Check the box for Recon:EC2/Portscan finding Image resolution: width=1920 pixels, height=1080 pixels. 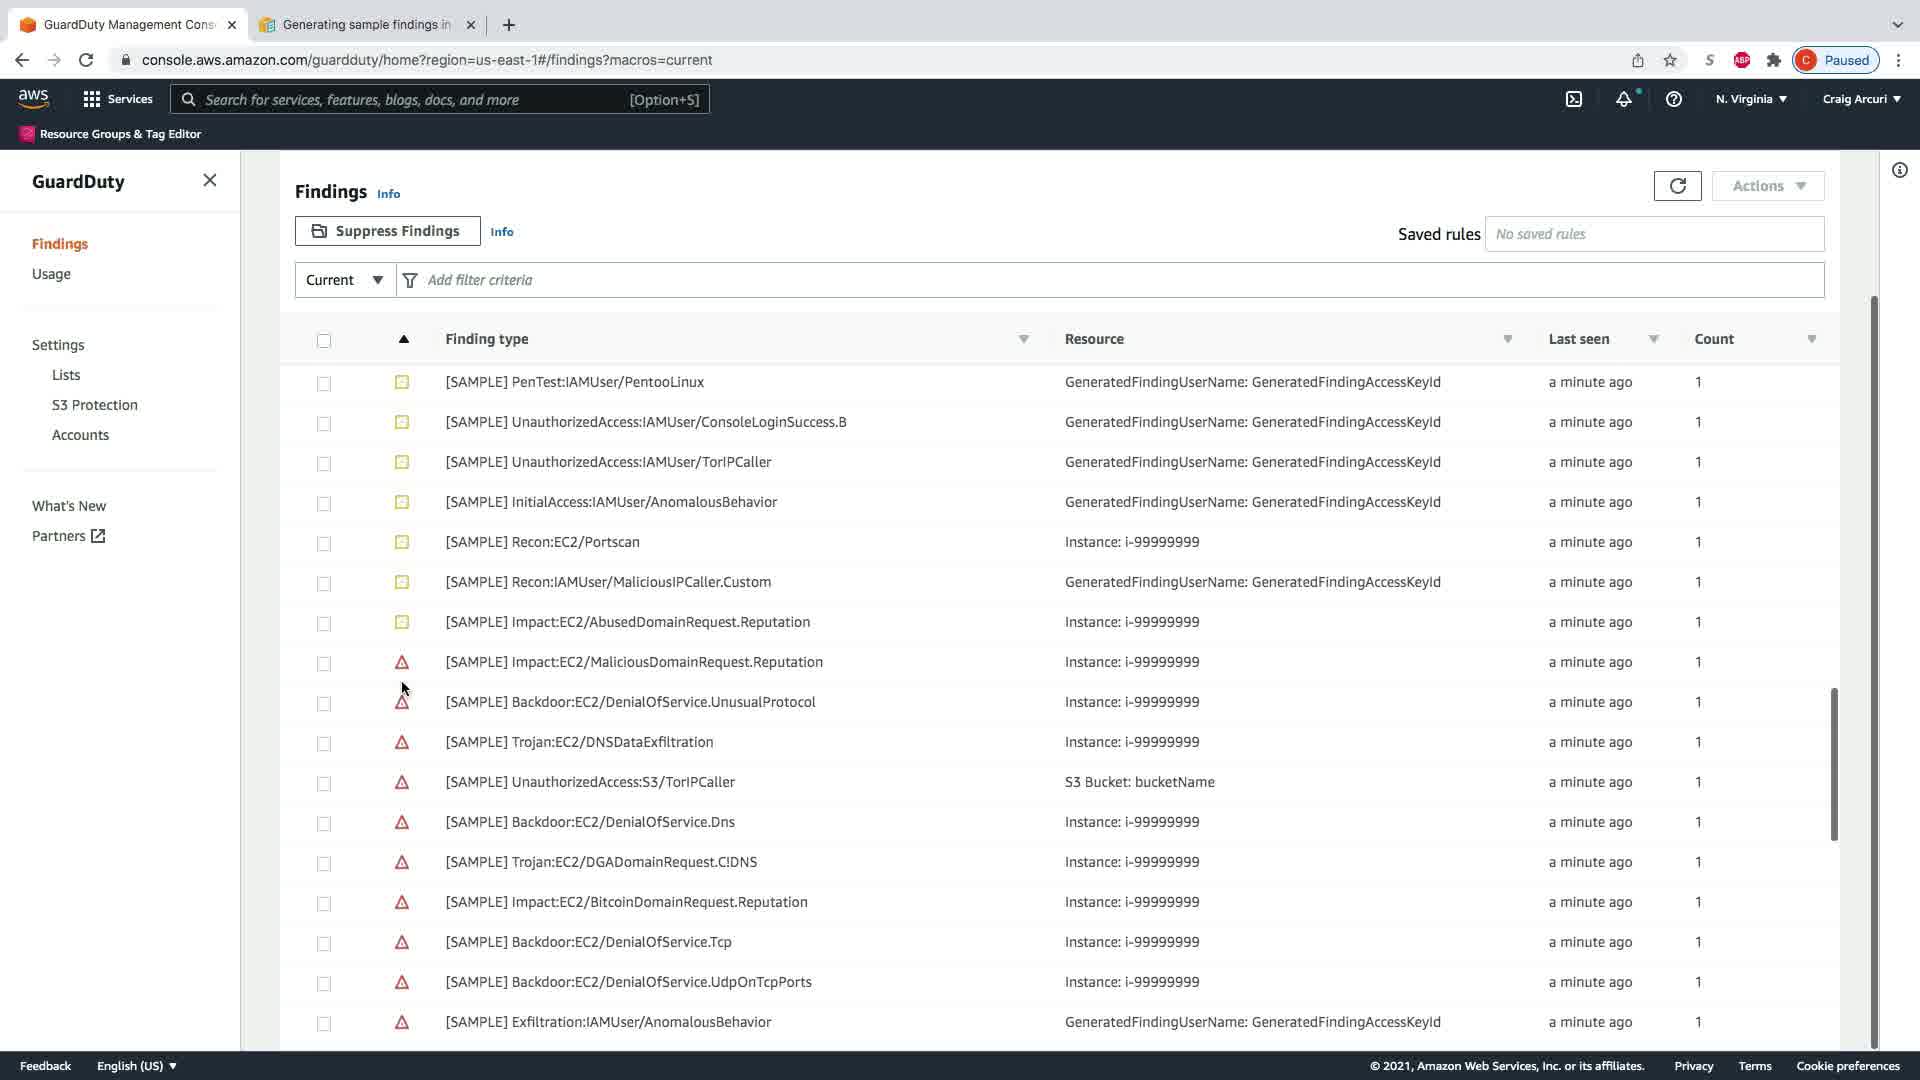coord(323,543)
